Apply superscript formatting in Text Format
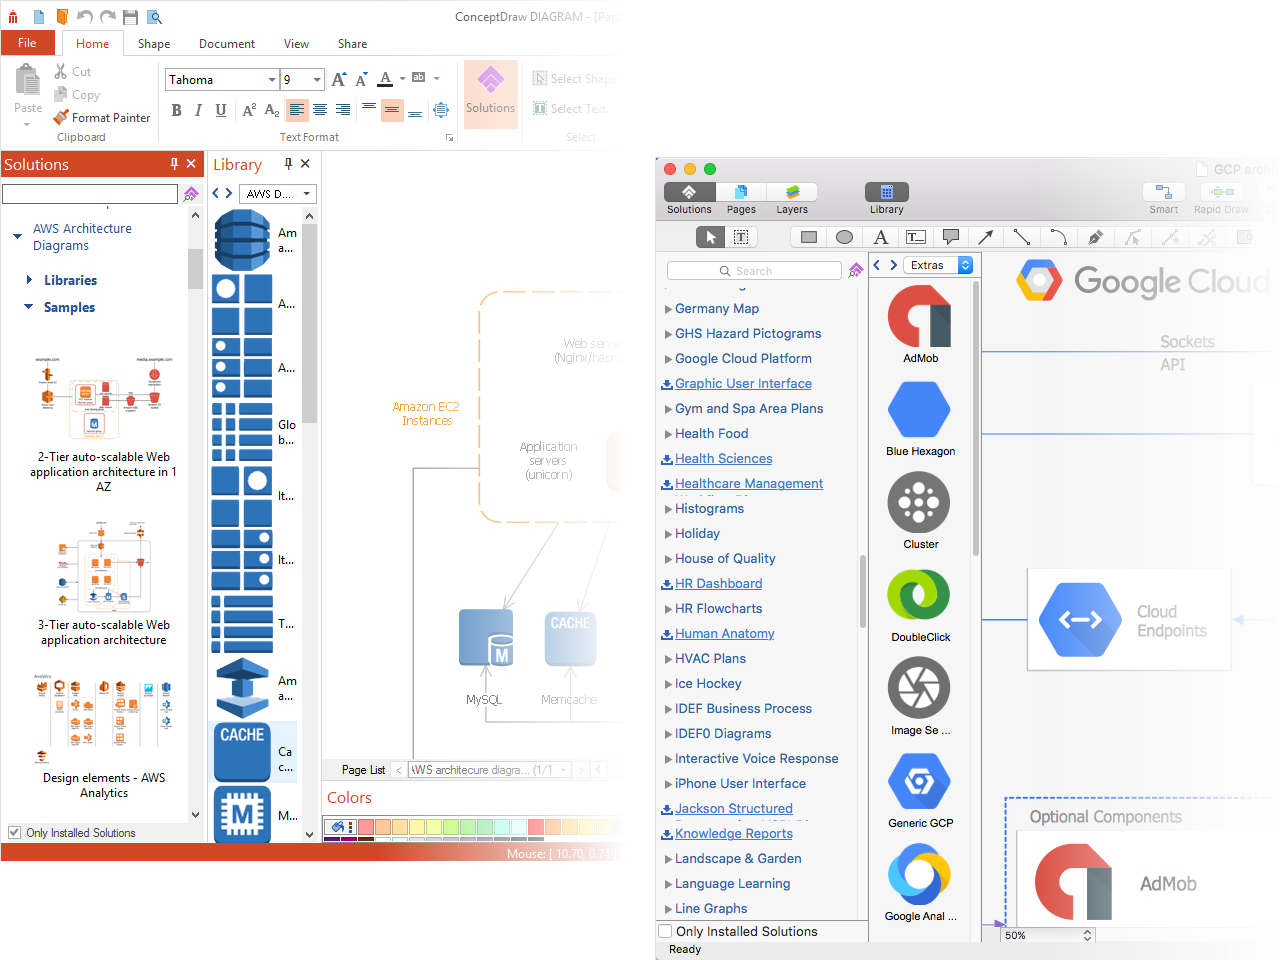The height and width of the screenshot is (960, 1280). pyautogui.click(x=249, y=110)
